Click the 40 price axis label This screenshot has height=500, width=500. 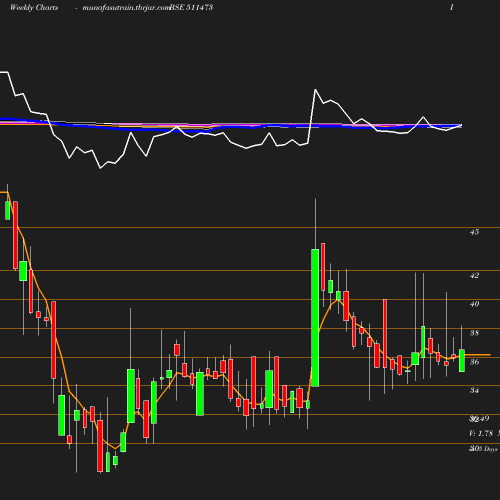pyautogui.click(x=474, y=304)
